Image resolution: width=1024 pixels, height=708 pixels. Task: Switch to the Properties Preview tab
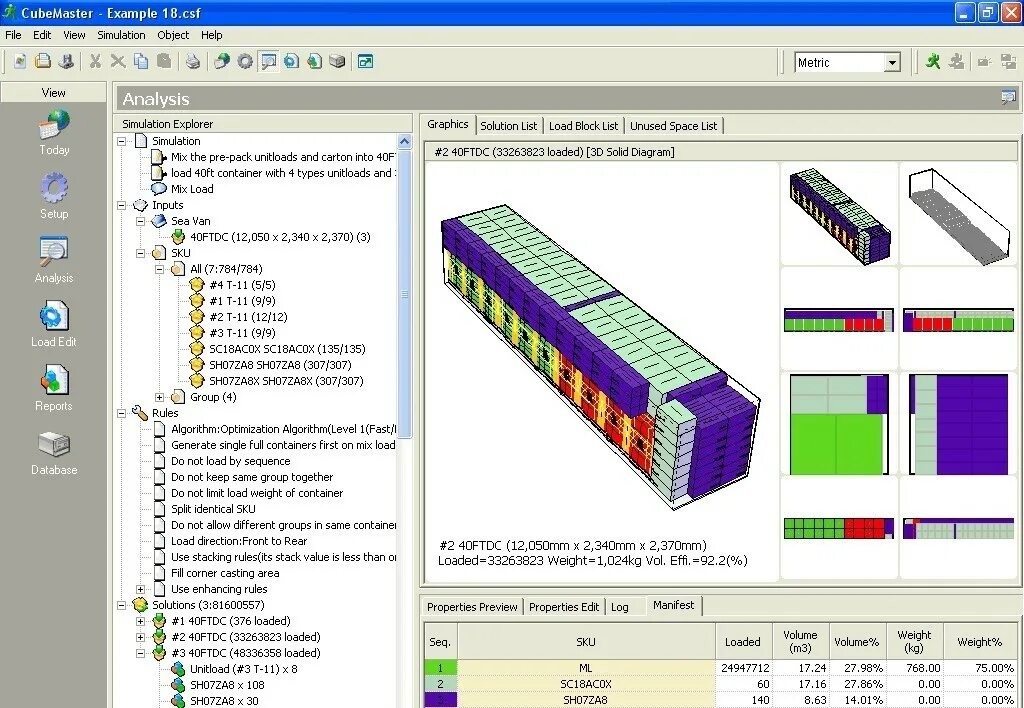pyautogui.click(x=472, y=607)
